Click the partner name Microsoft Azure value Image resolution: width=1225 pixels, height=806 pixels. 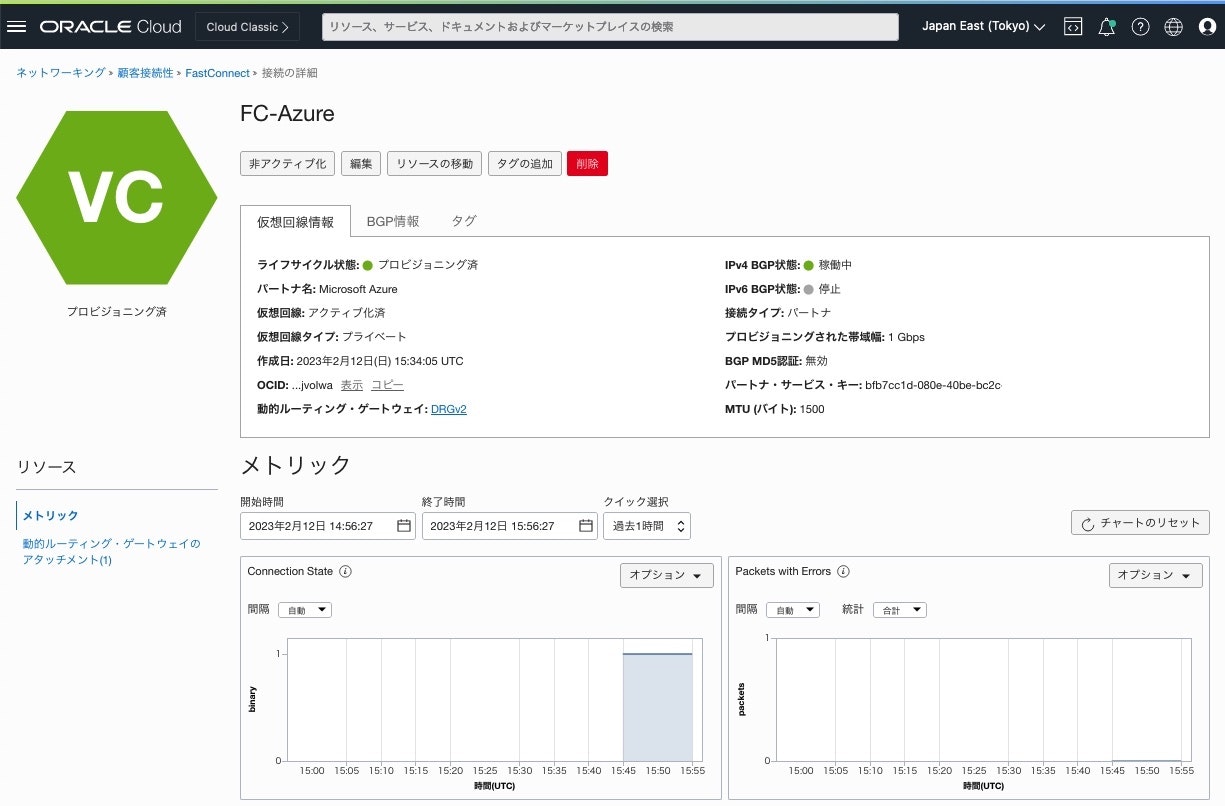pos(358,289)
